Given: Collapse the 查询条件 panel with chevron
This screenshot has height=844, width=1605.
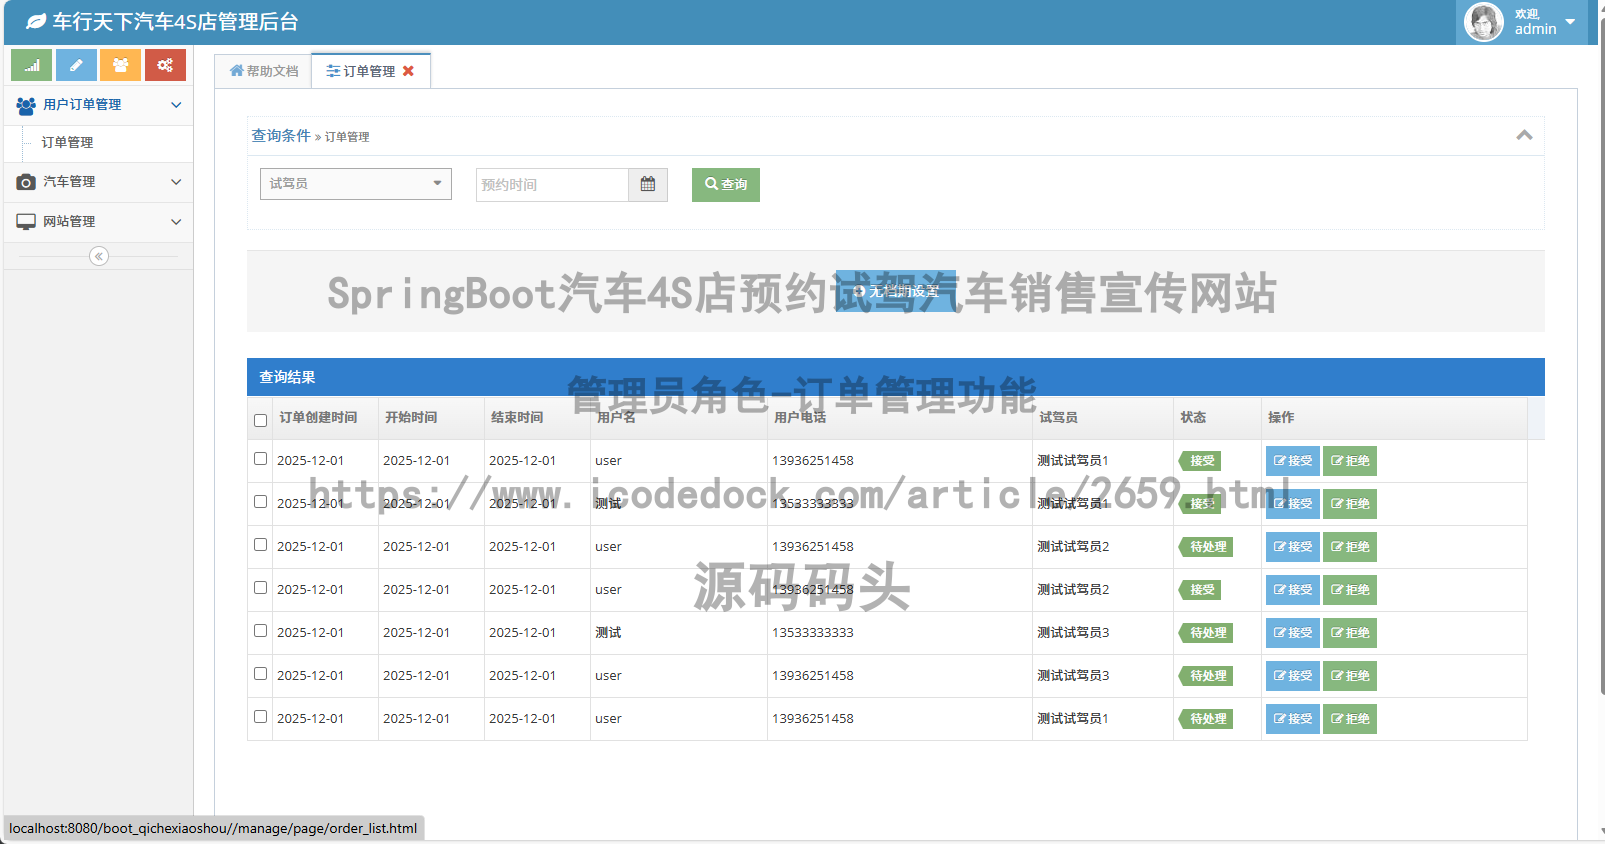Looking at the screenshot, I should (1524, 135).
